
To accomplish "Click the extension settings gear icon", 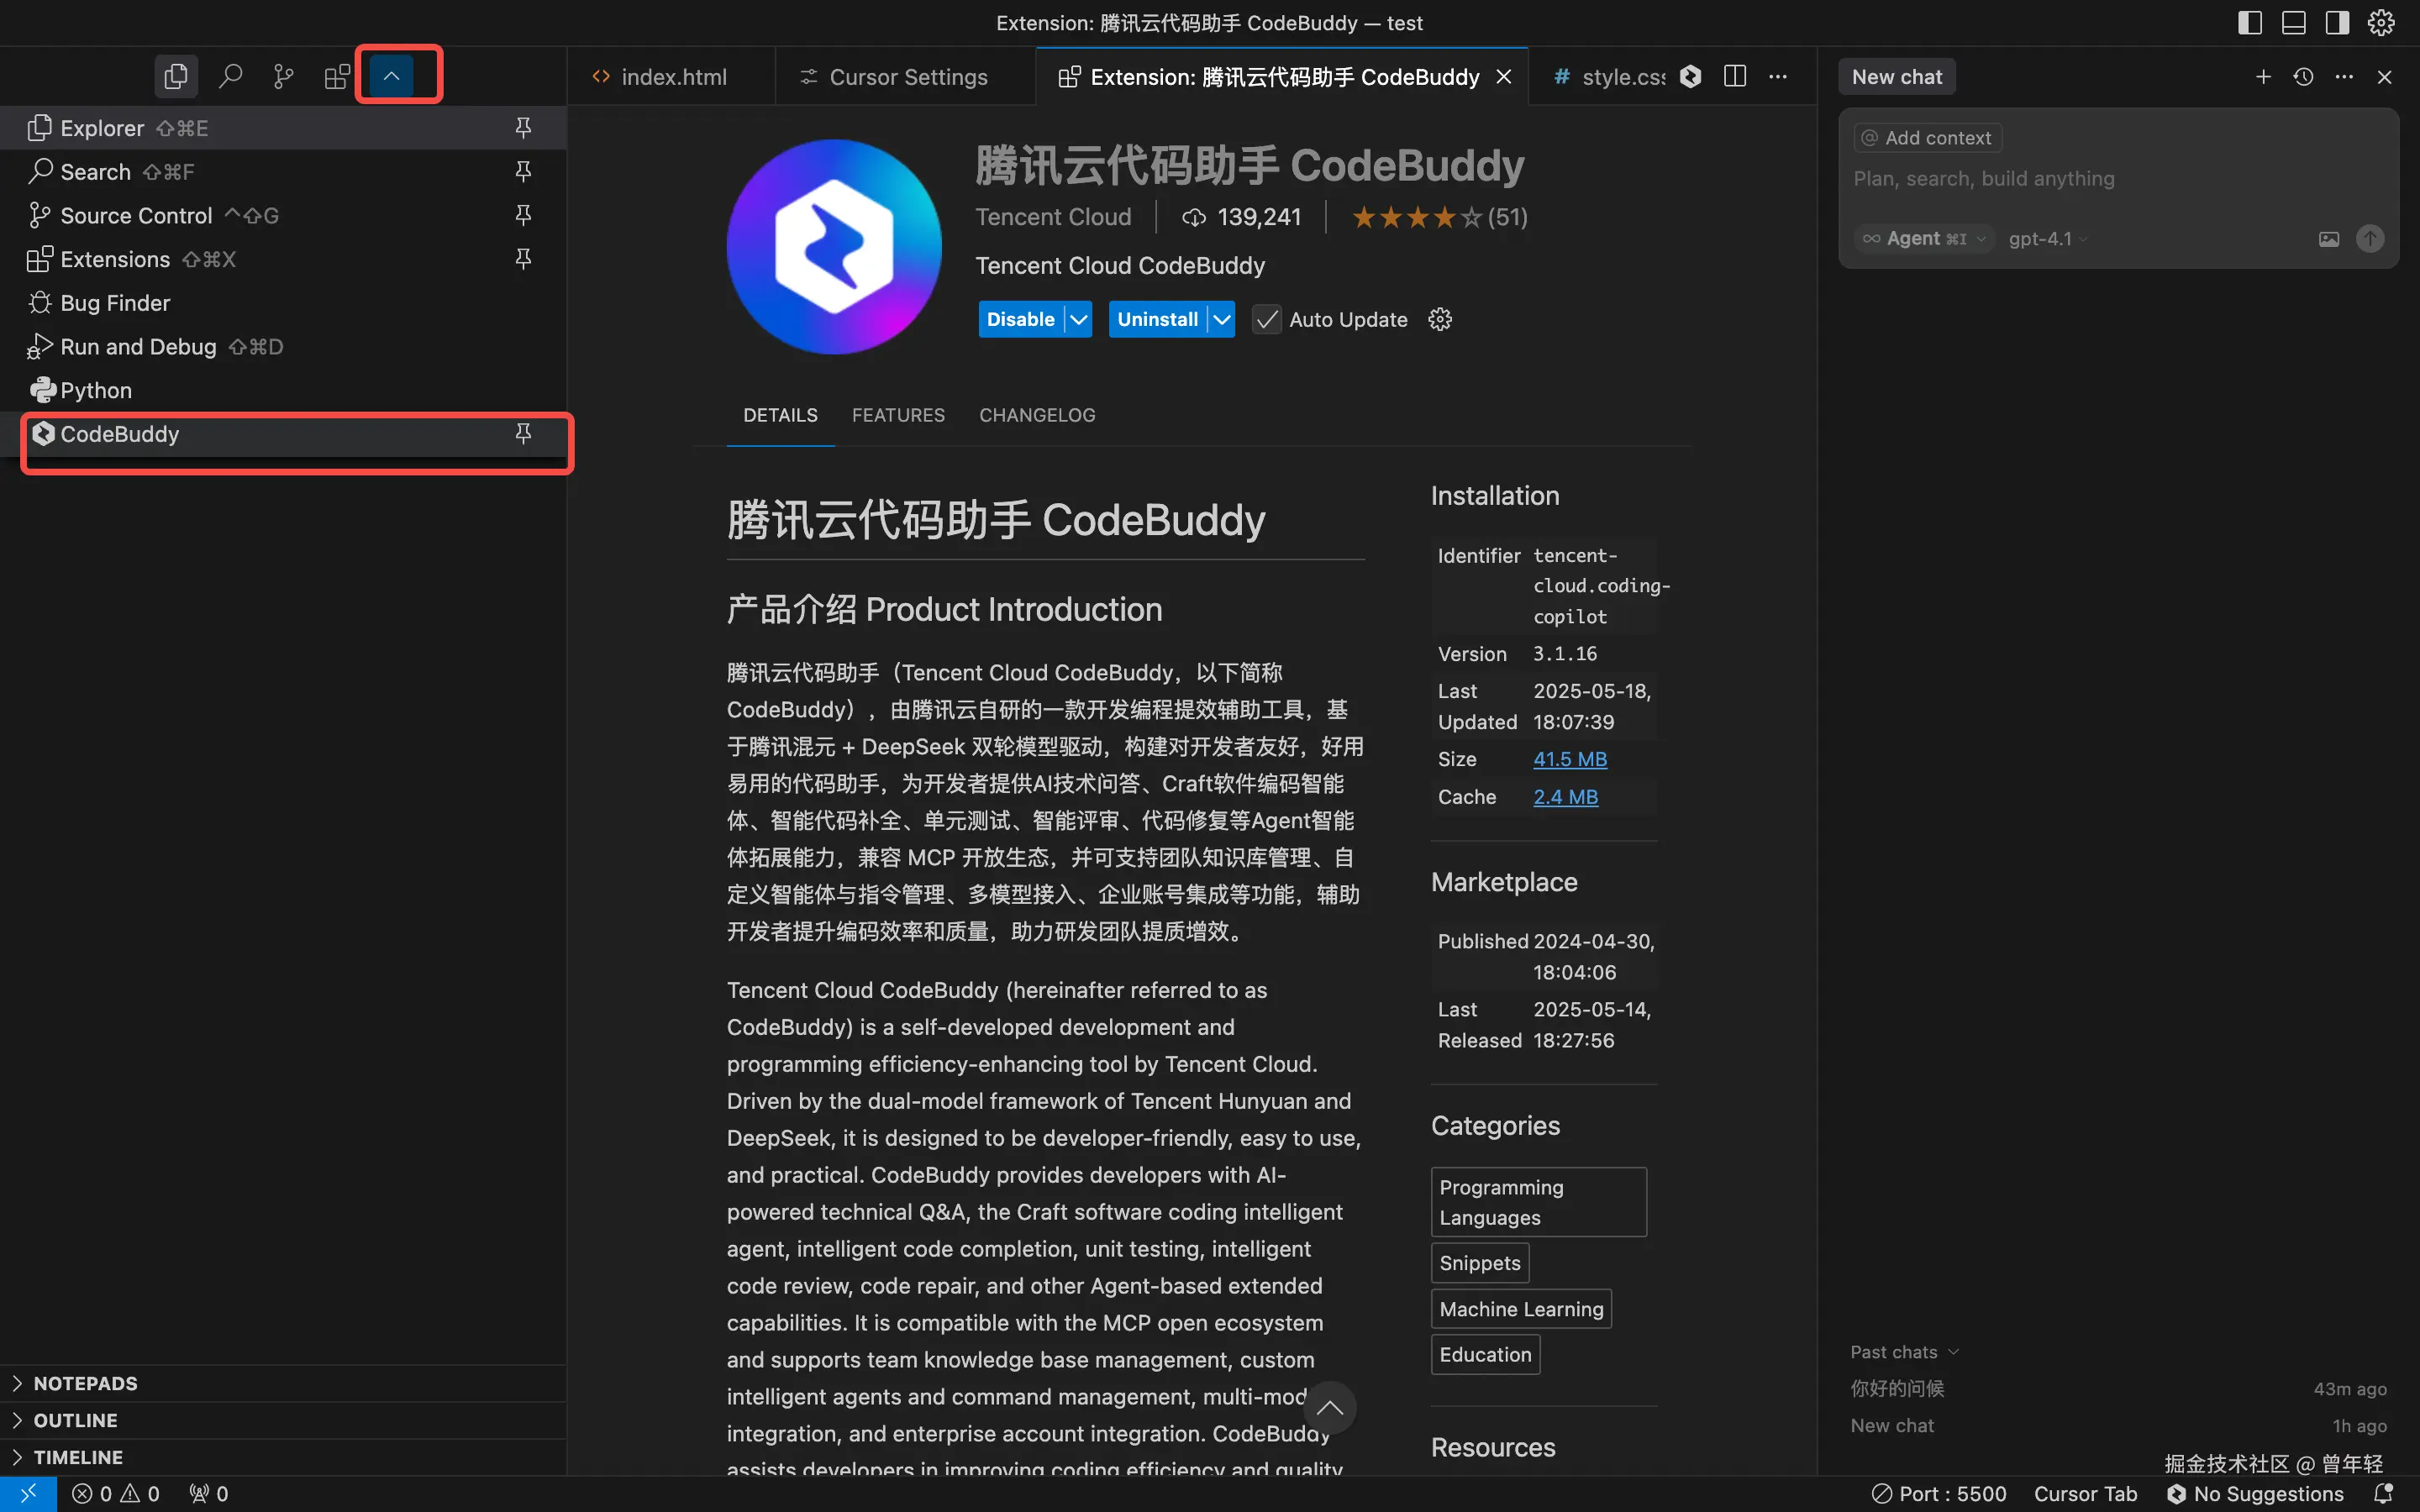I will point(1440,319).
